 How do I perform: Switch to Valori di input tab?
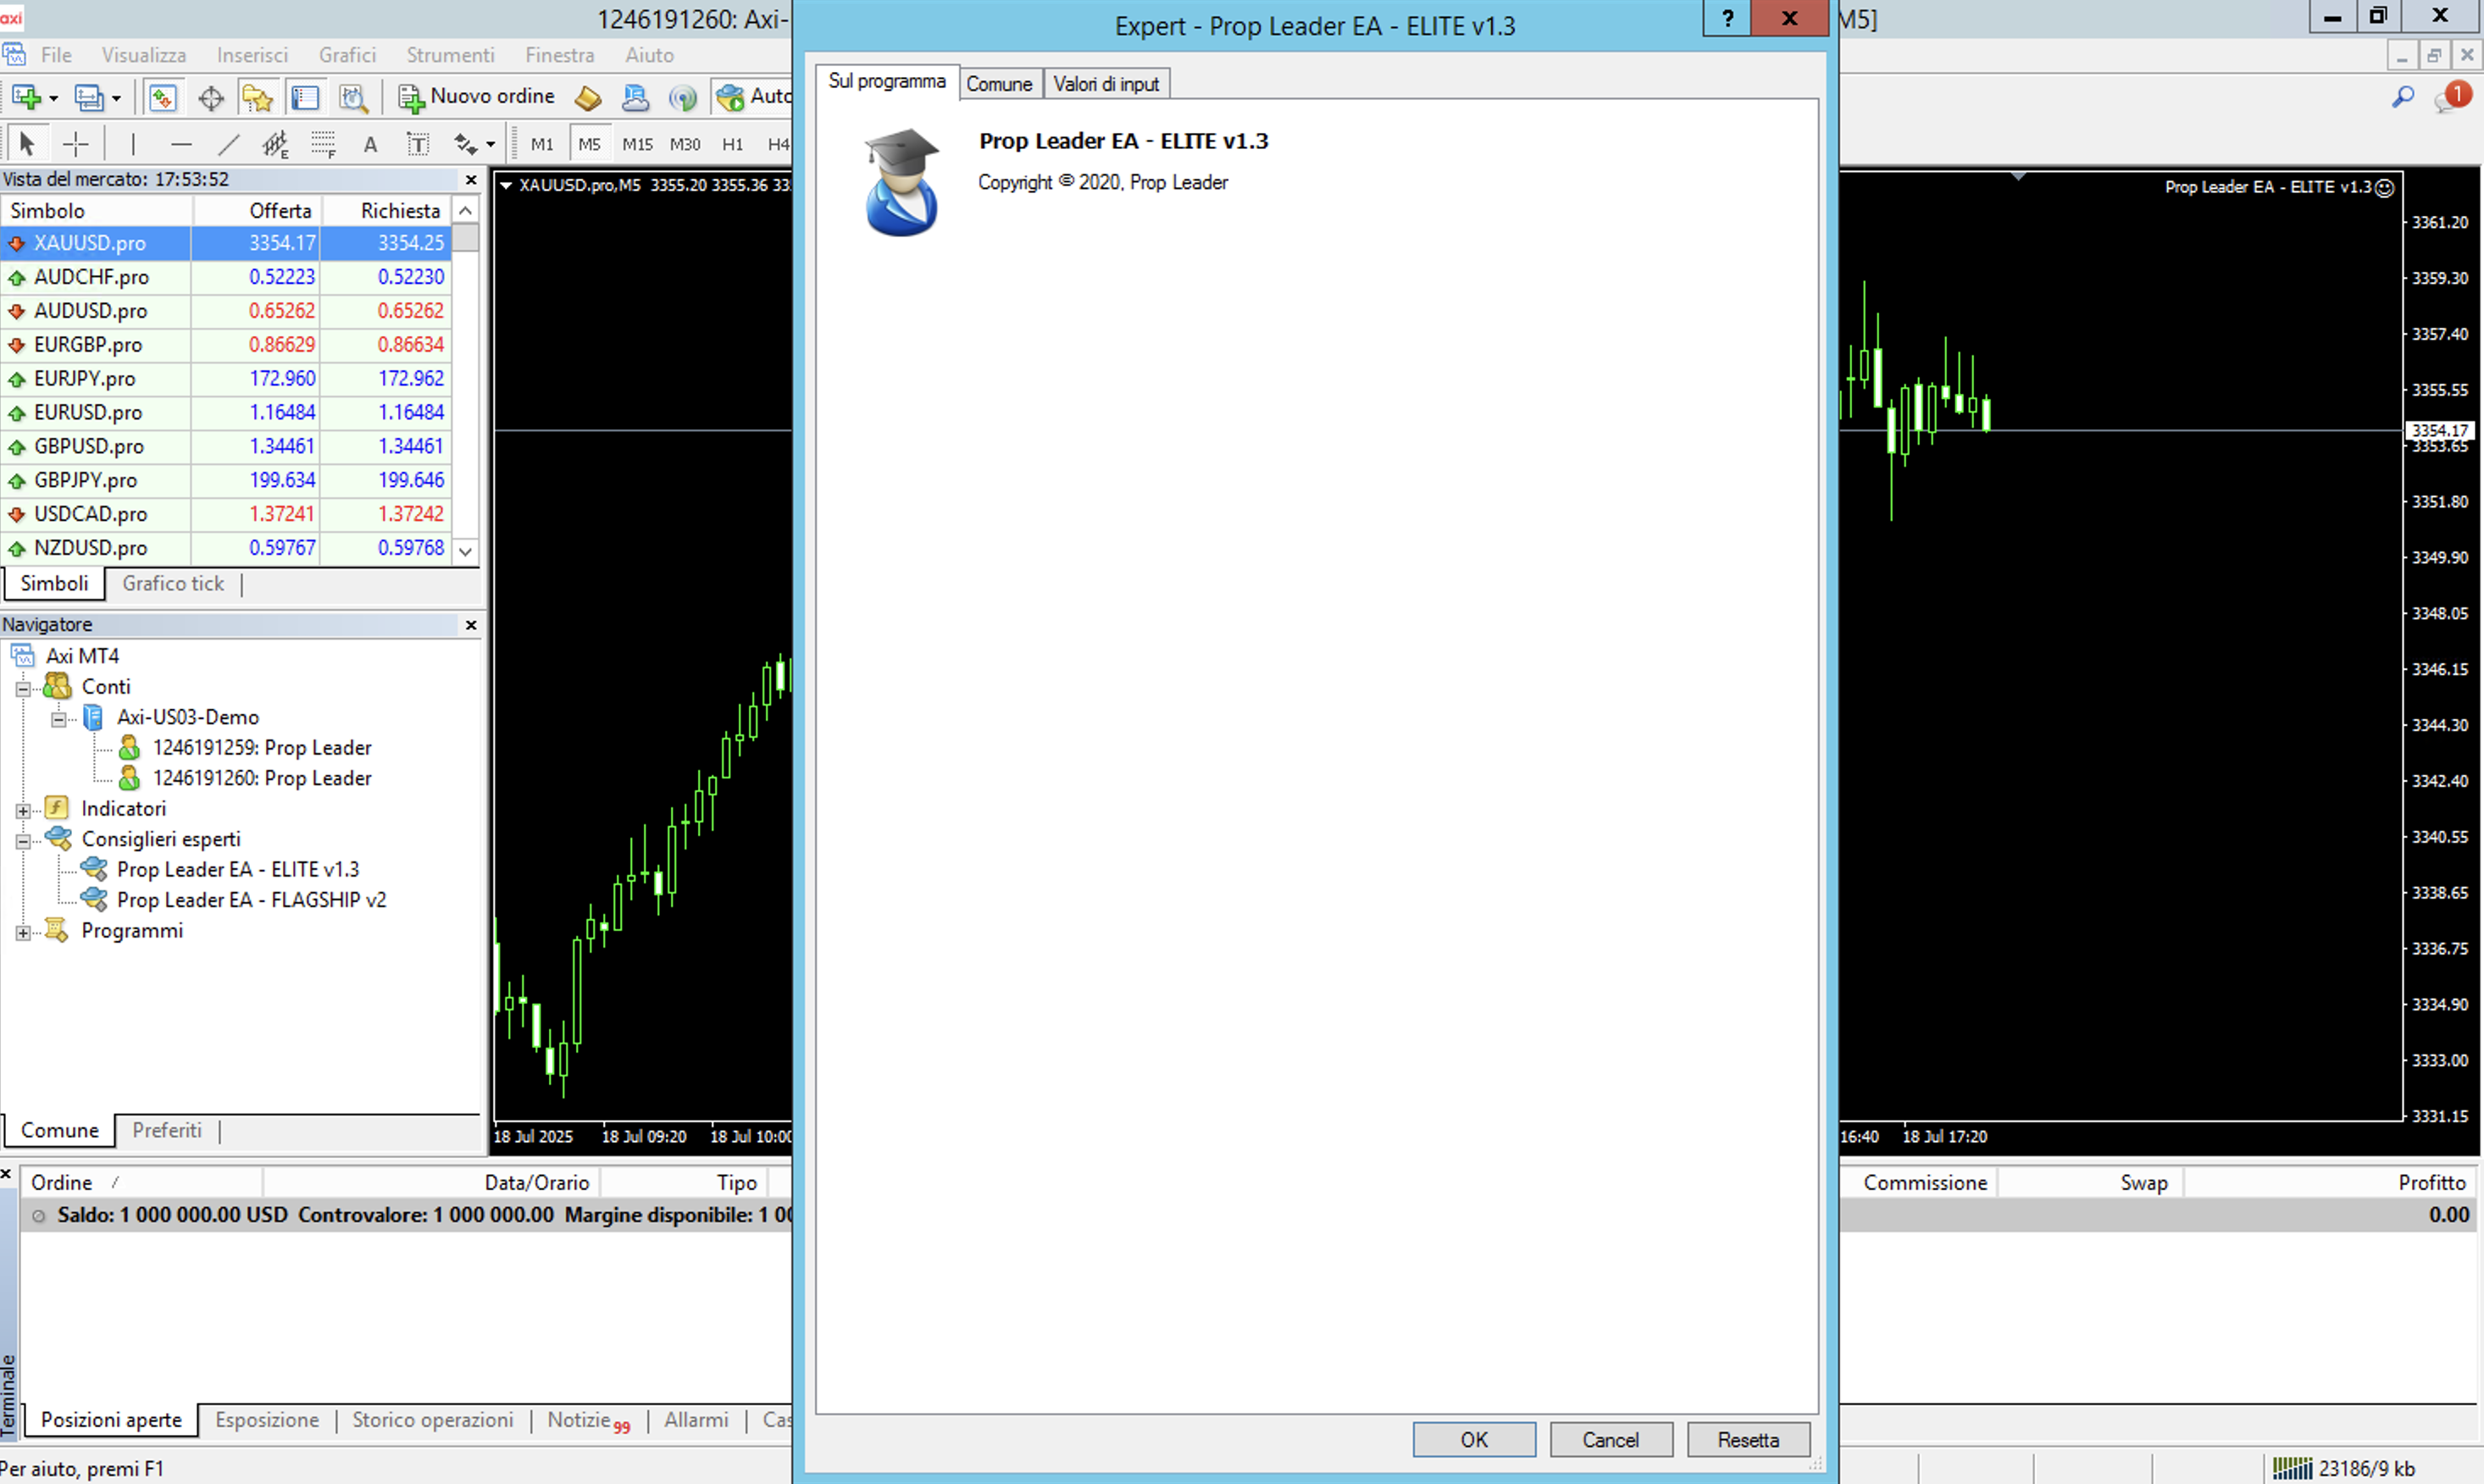1105,84
